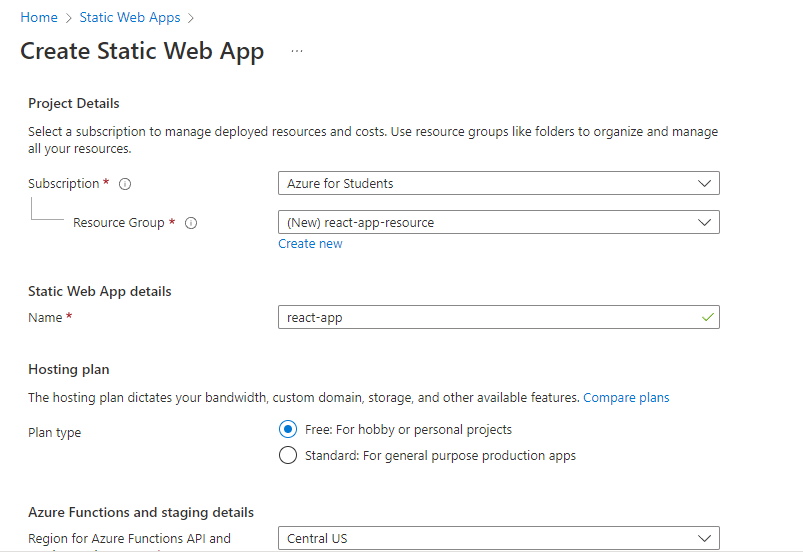Screen dimensions: 803x556
Task: Click the Resource Group dropdown arrow
Action: coord(705,222)
